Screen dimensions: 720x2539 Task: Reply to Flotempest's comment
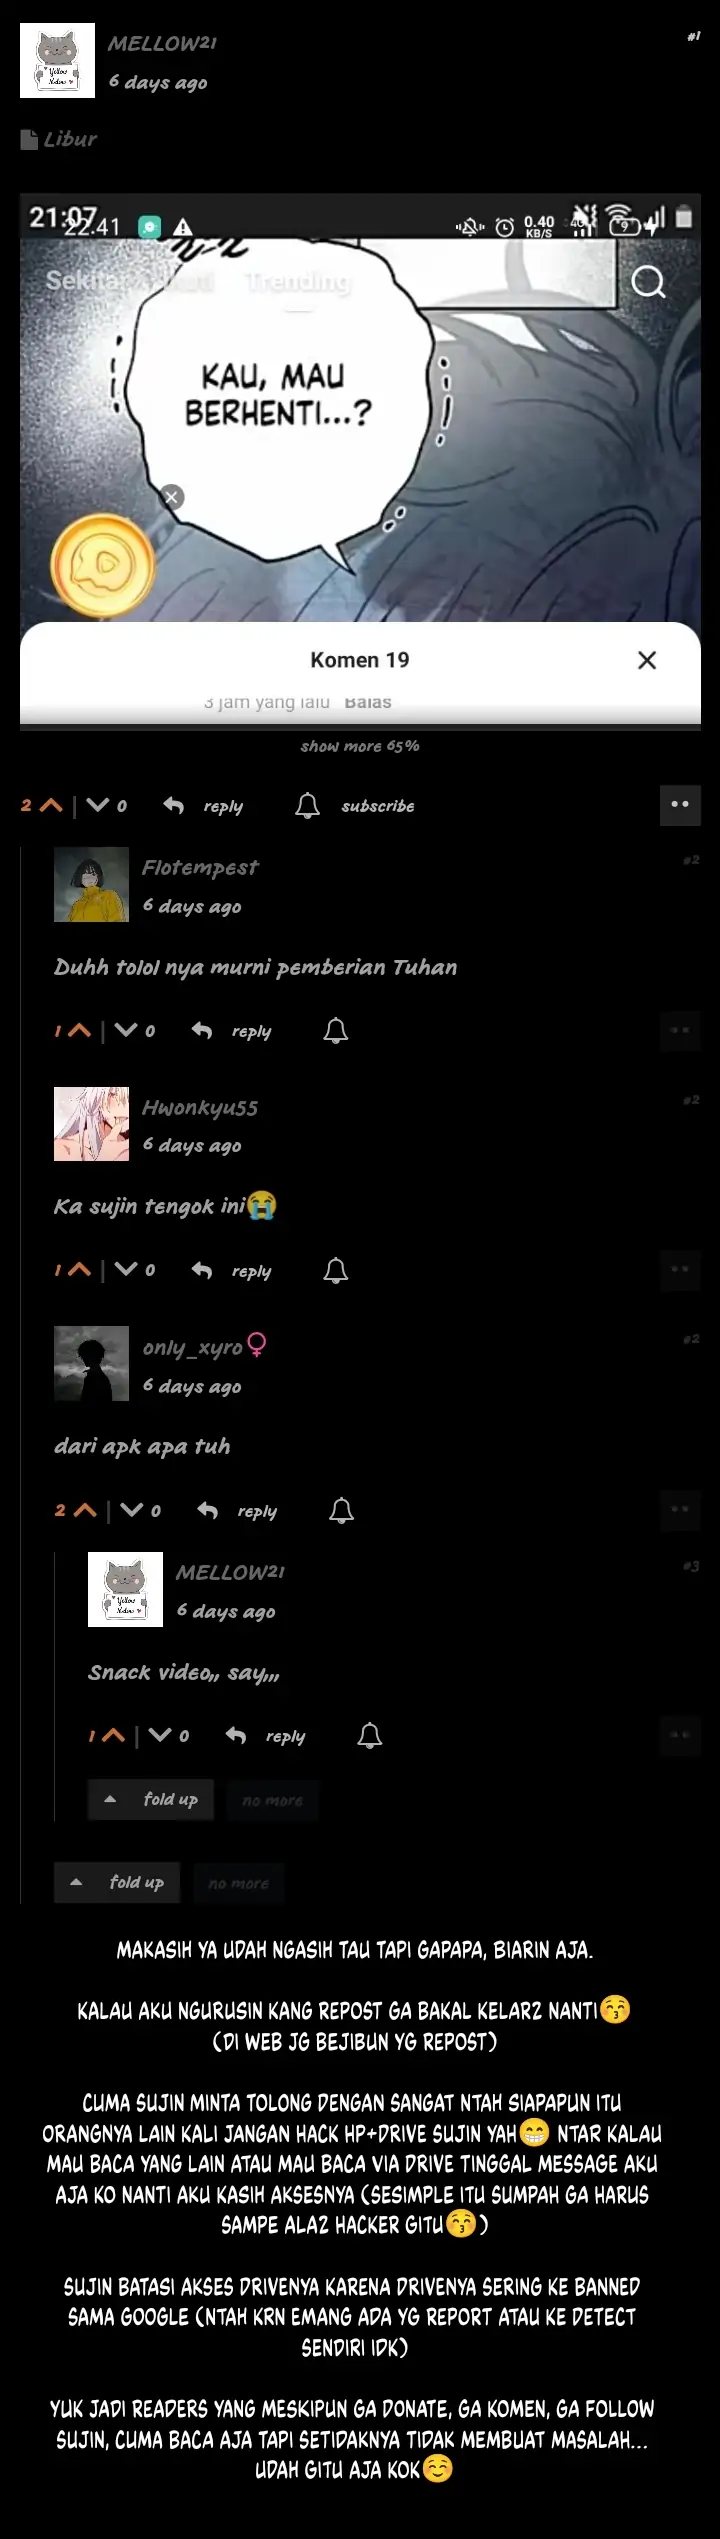[x=232, y=1031]
